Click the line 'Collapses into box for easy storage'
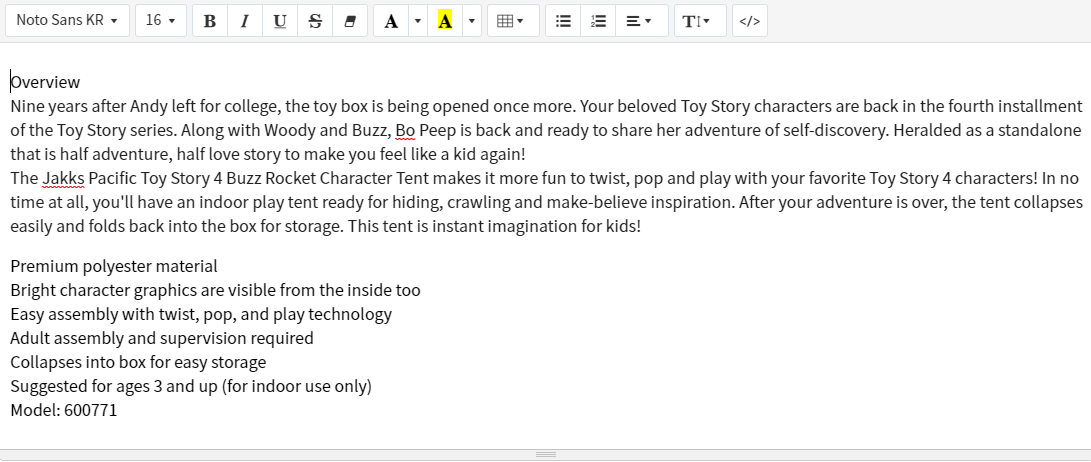 [x=138, y=362]
